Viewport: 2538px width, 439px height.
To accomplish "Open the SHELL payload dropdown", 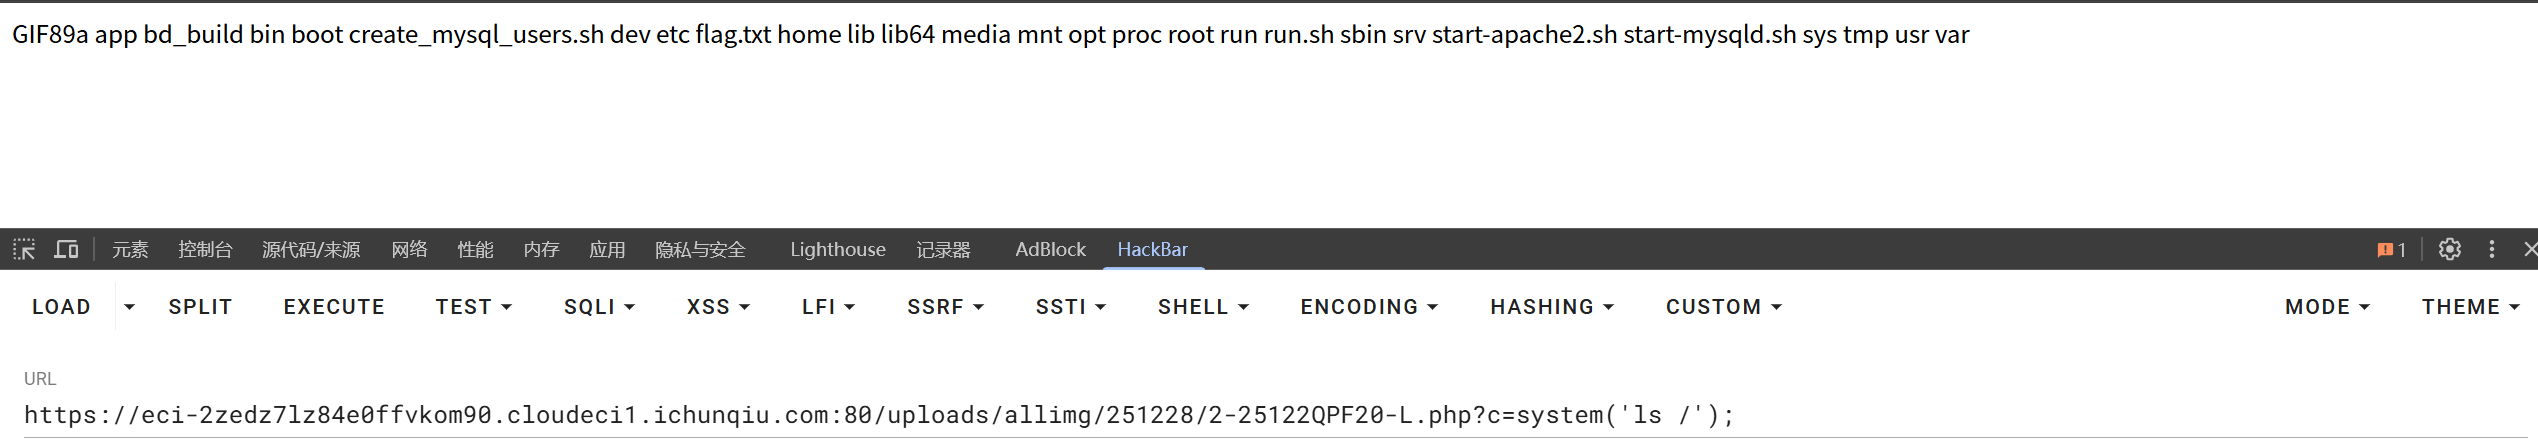I will tap(1203, 307).
